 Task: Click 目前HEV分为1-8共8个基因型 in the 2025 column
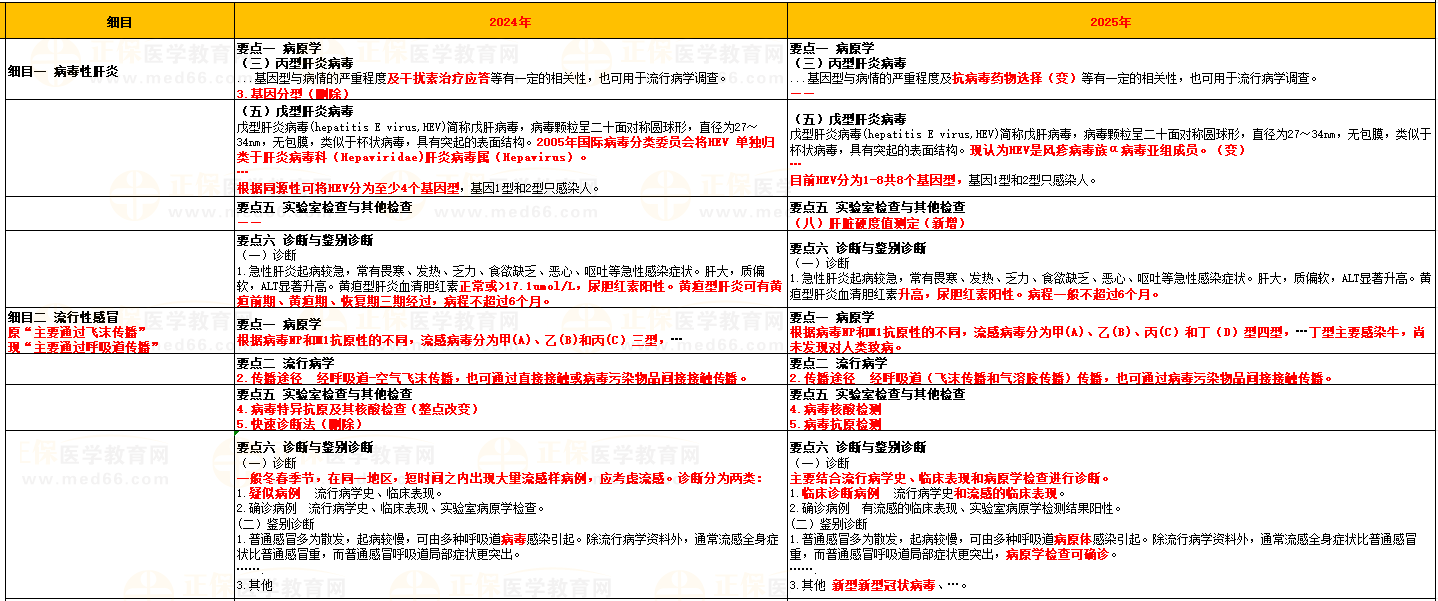(x=872, y=181)
